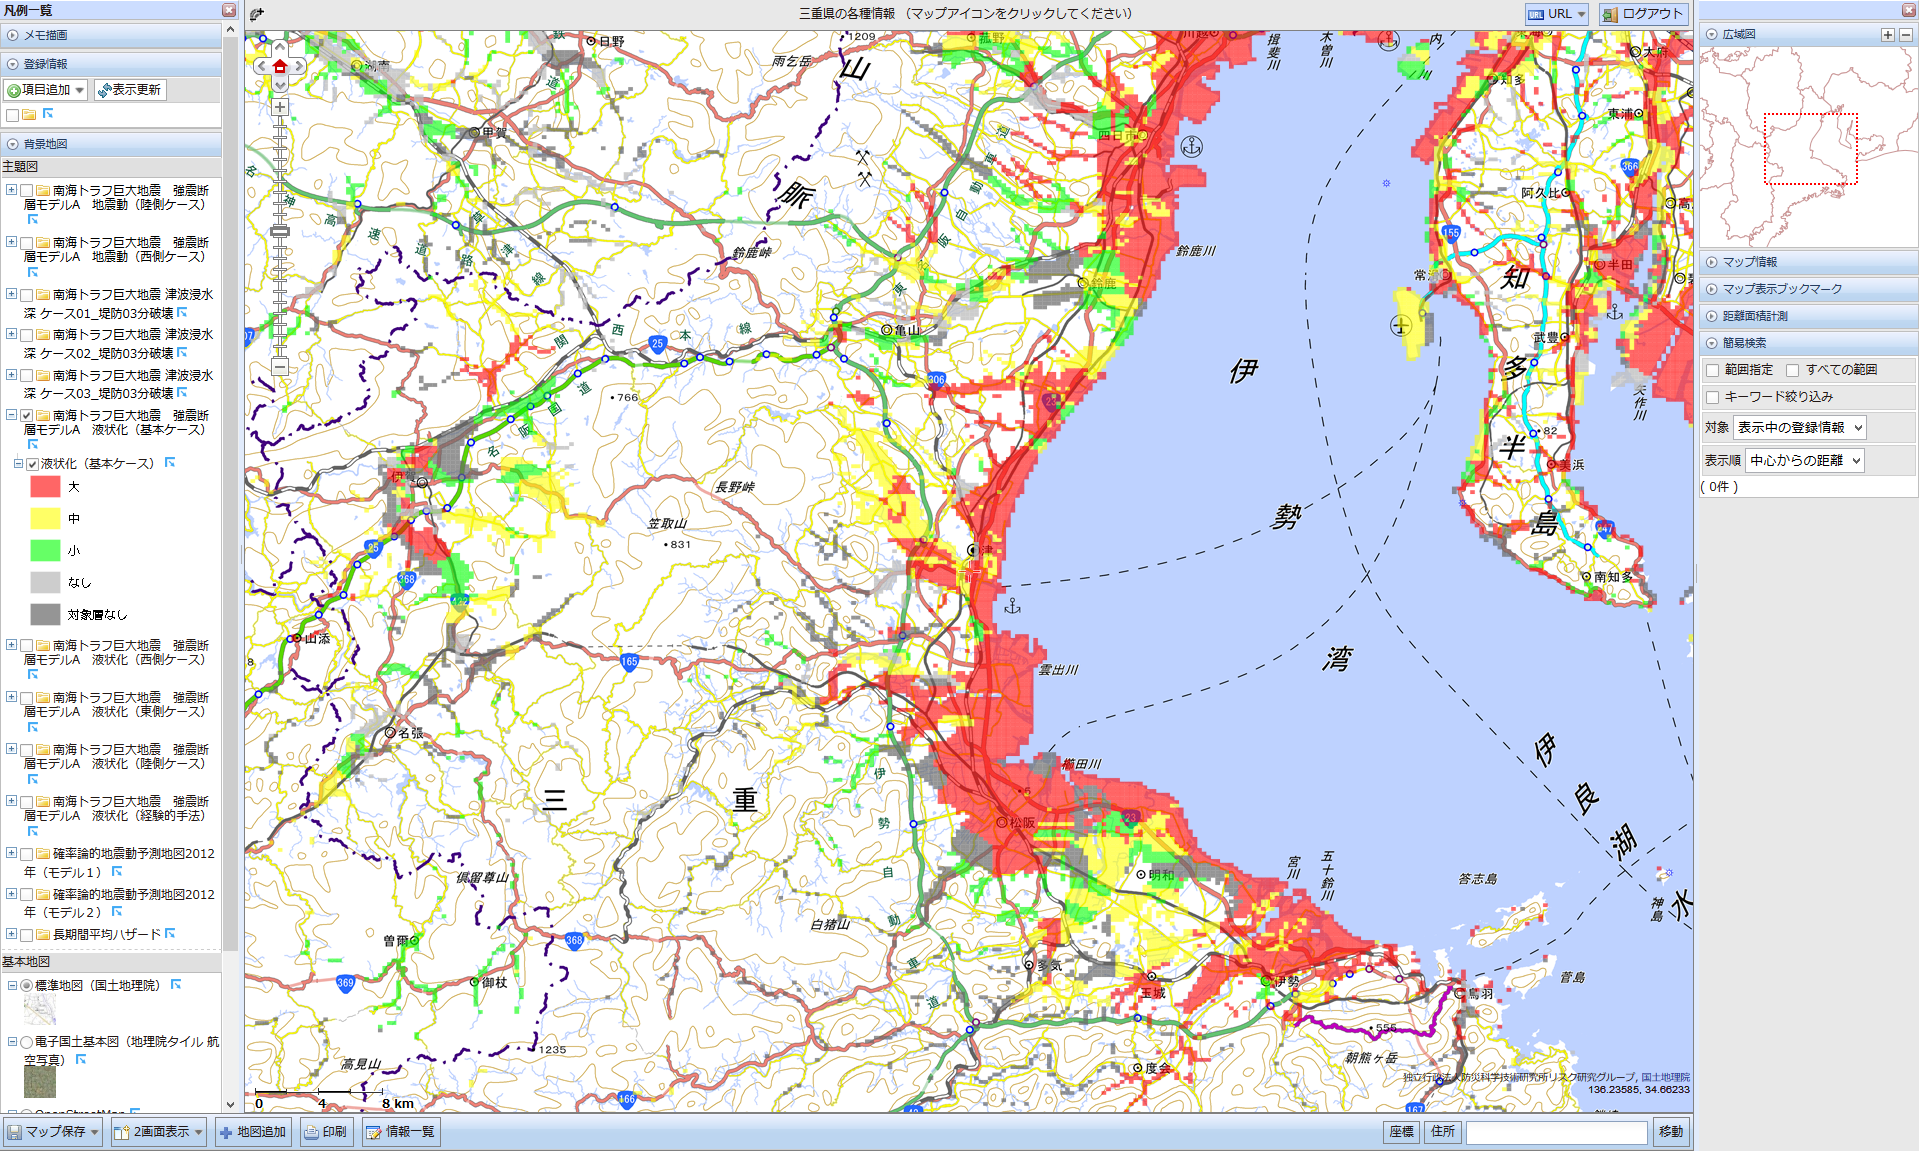Pan the map upward with arrow
This screenshot has height=1151, width=1919.
point(280,47)
